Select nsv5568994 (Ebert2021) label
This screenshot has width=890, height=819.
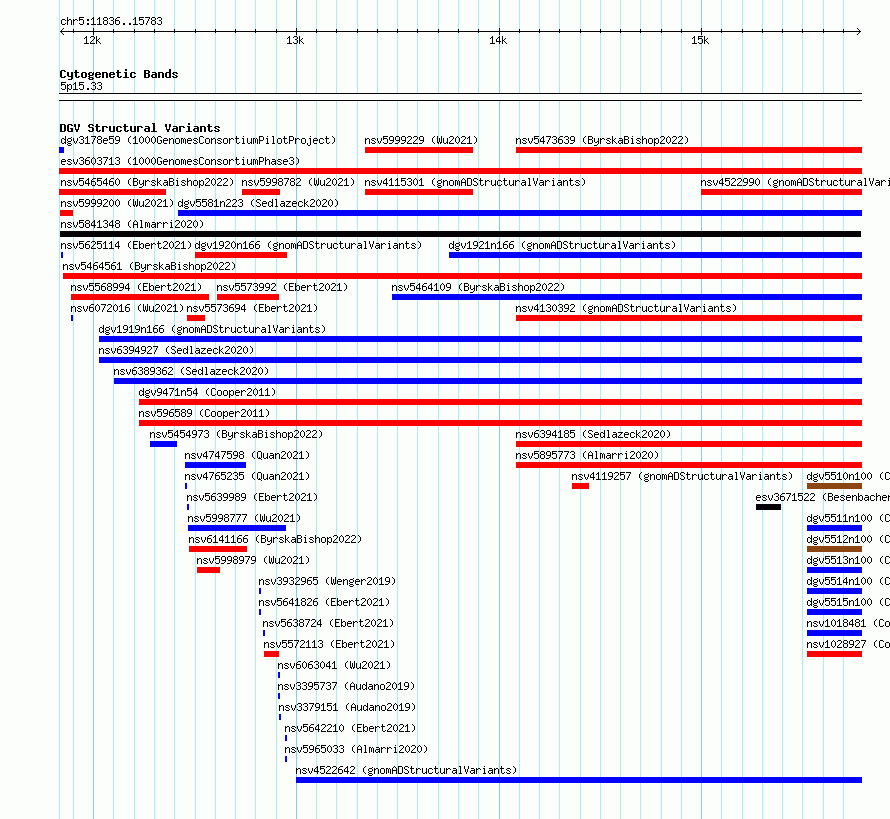136,287
